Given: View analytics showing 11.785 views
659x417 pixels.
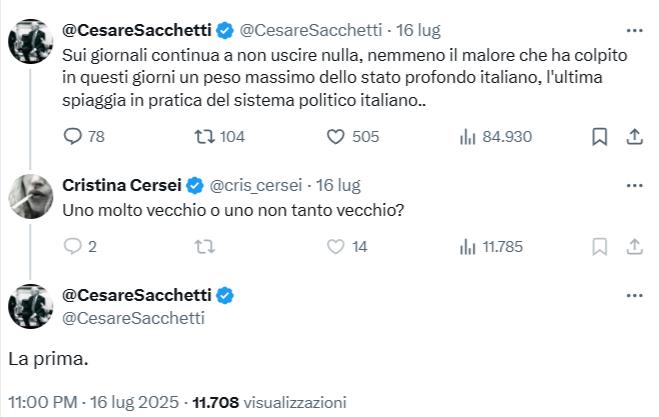Looking at the screenshot, I should pyautogui.click(x=491, y=246).
